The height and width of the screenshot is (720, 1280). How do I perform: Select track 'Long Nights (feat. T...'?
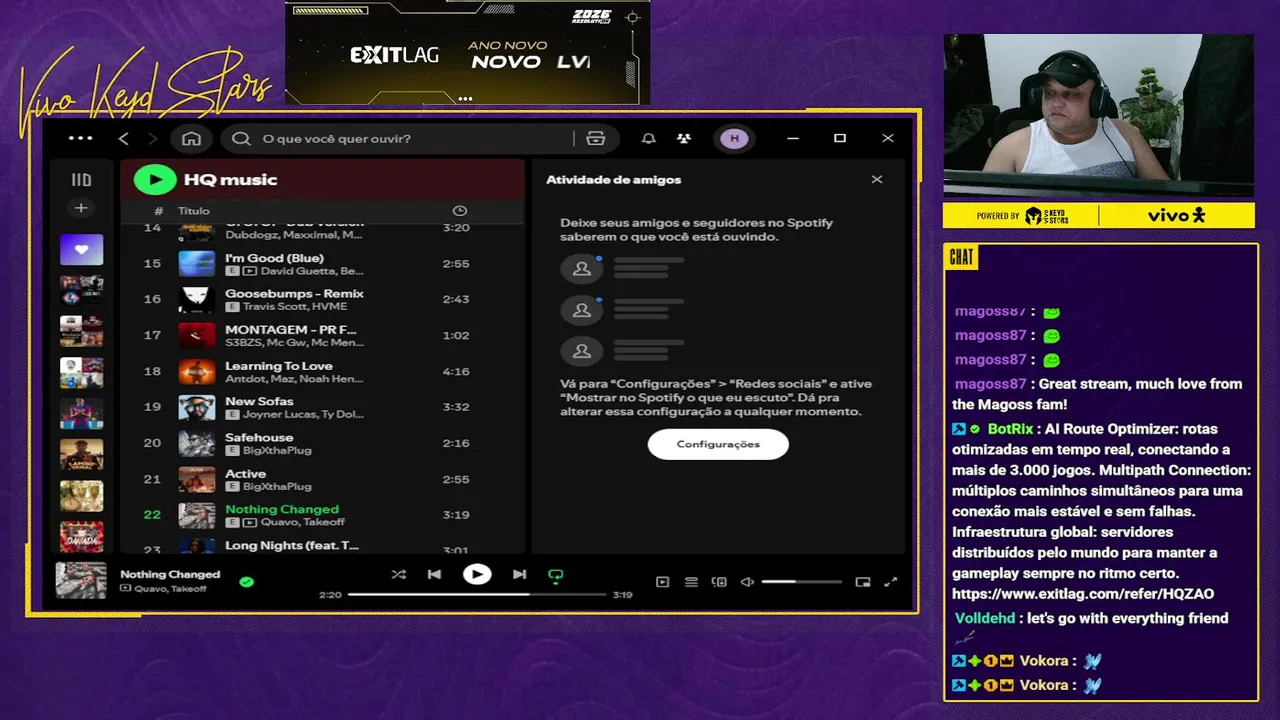[x=322, y=546]
